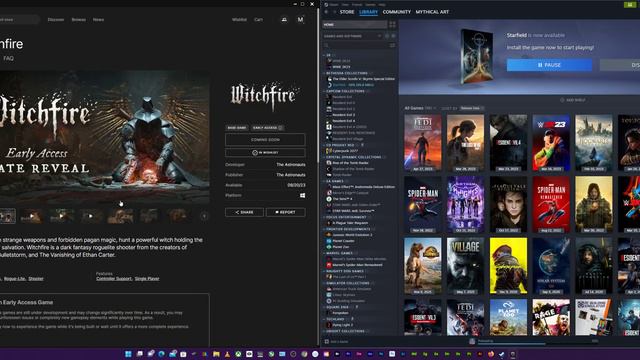Switch to the Steam Library tab
This screenshot has height=360, width=640.
click(368, 12)
